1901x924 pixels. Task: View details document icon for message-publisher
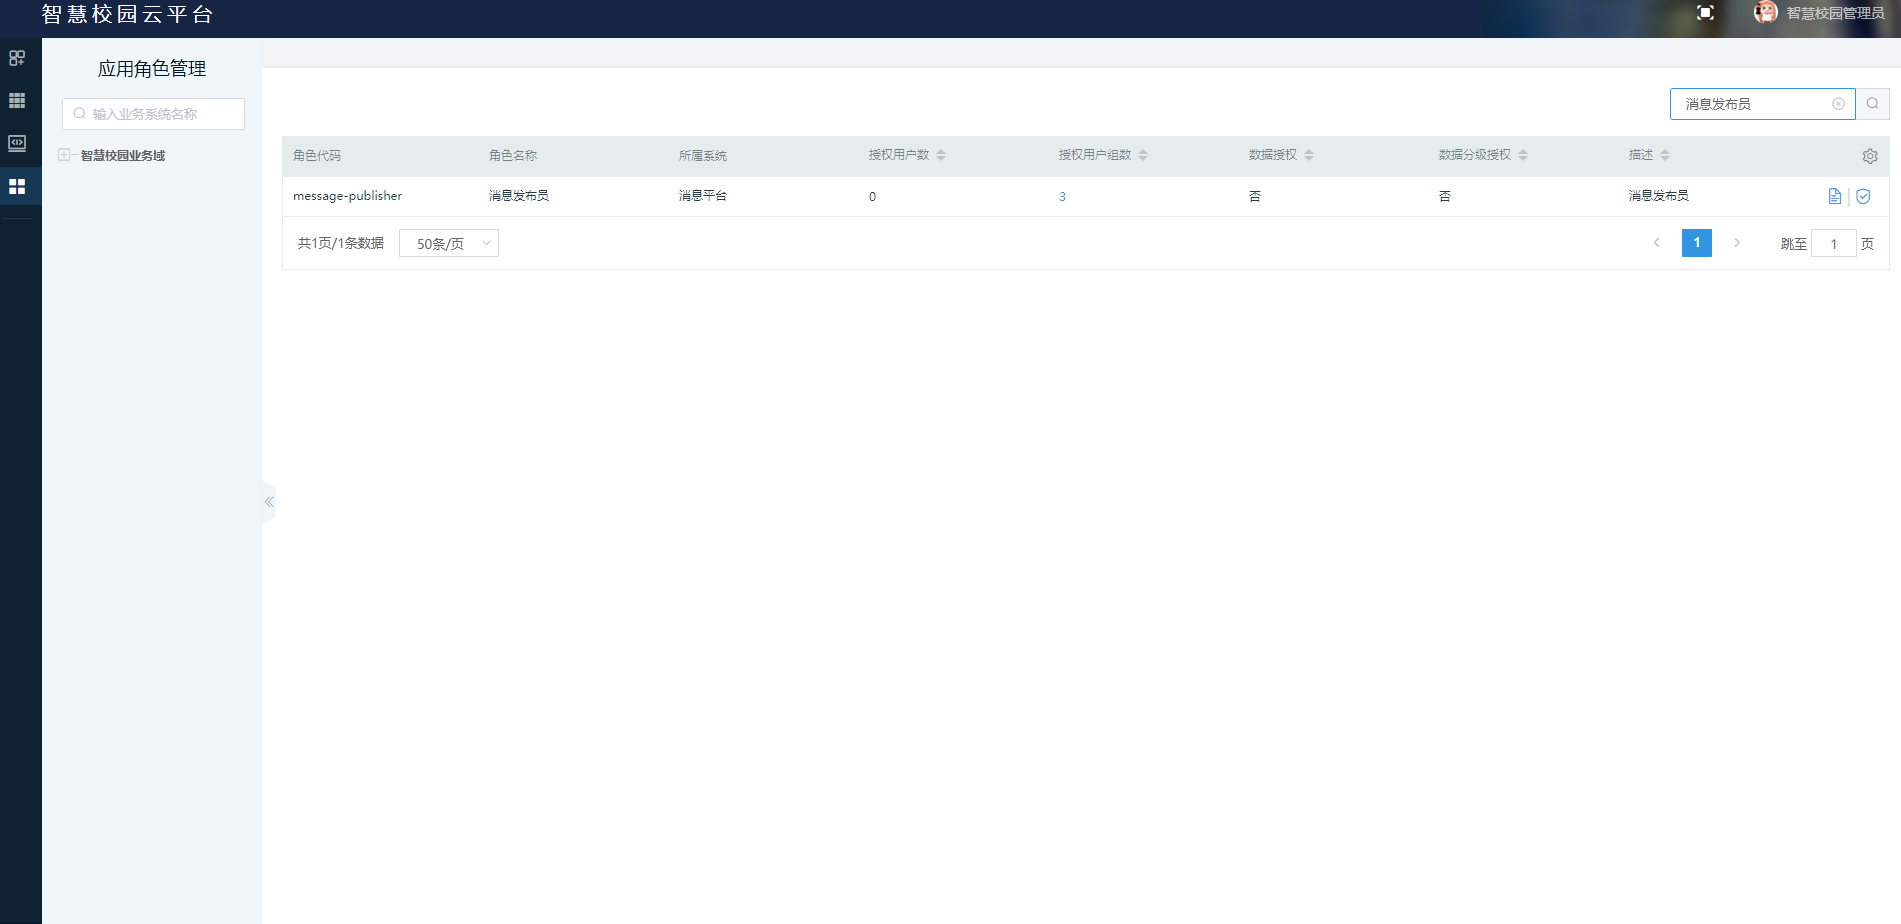pos(1835,196)
